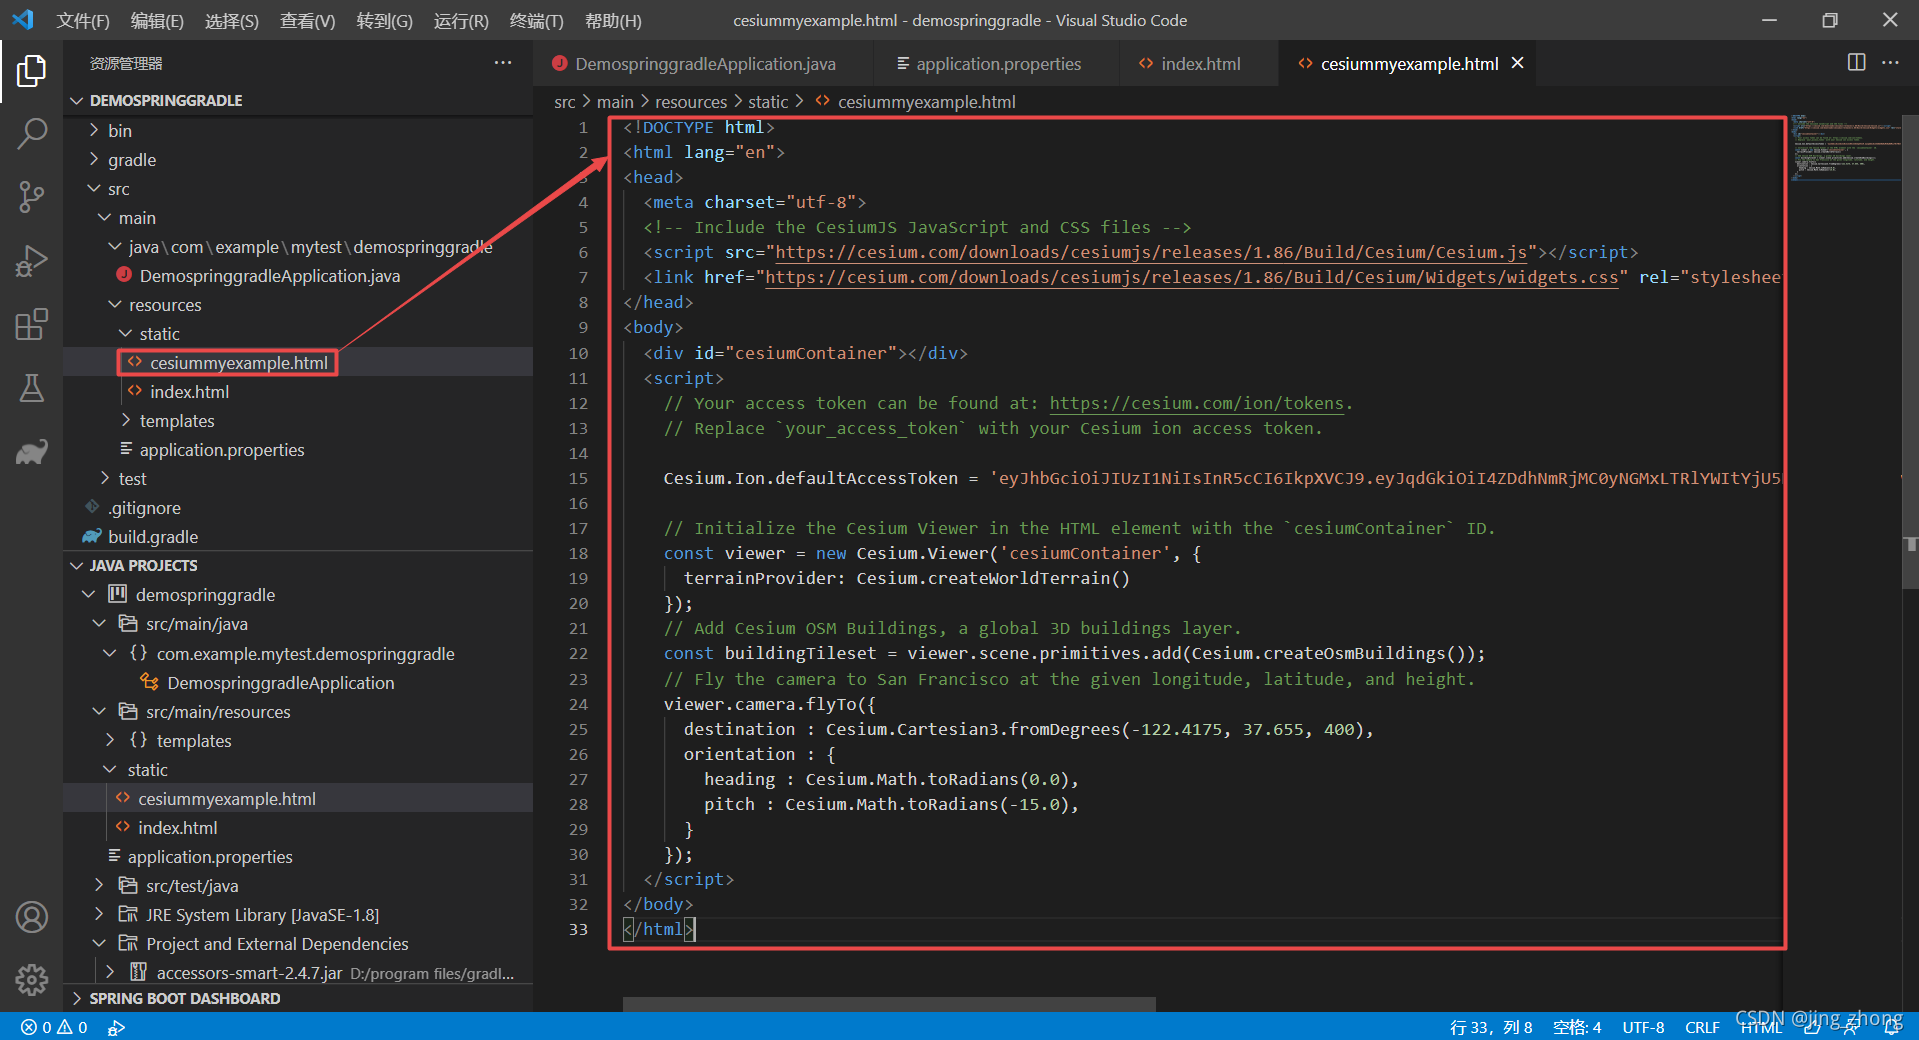Open the Extensions view
The height and width of the screenshot is (1040, 1919).
point(32,325)
